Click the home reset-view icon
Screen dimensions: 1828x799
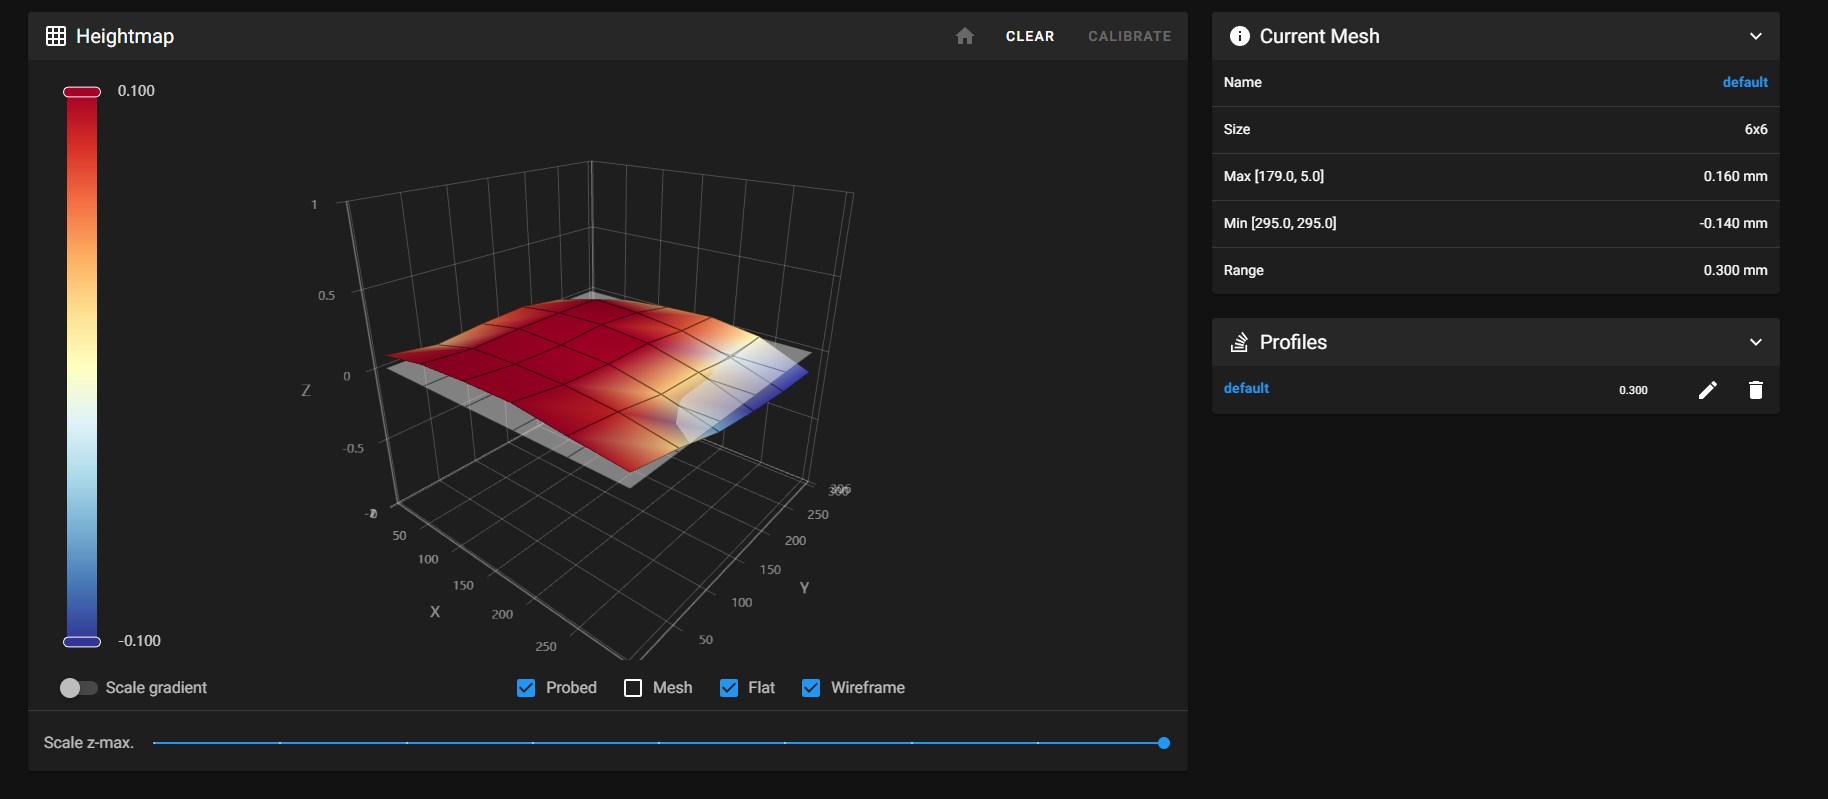point(964,36)
